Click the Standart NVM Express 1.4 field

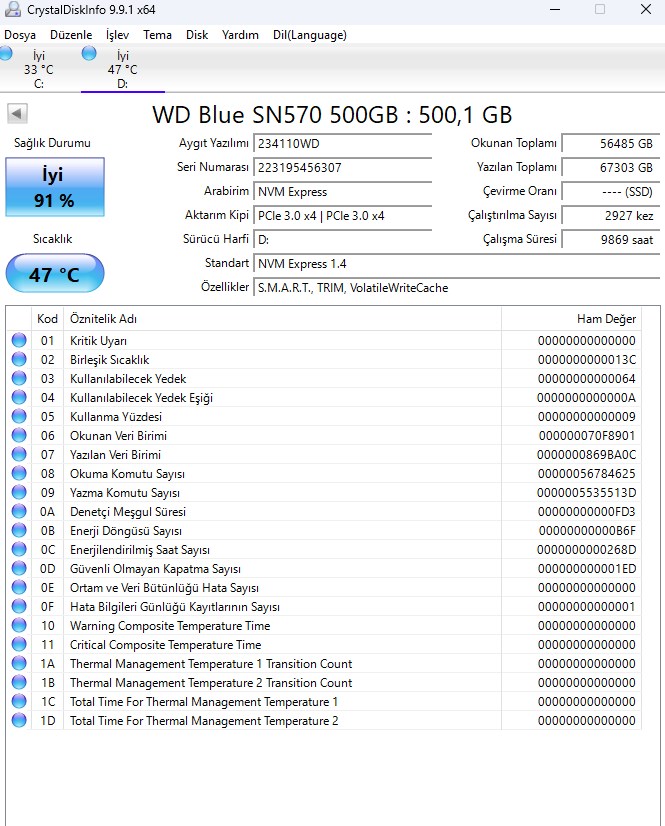coord(456,264)
